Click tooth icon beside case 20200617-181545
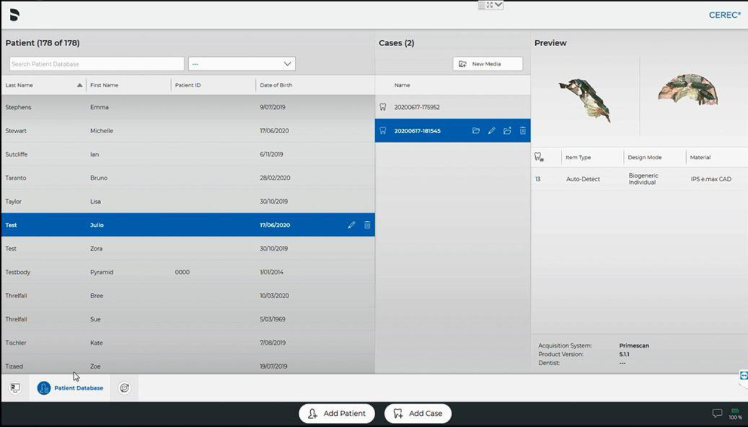748x427 pixels. point(383,130)
